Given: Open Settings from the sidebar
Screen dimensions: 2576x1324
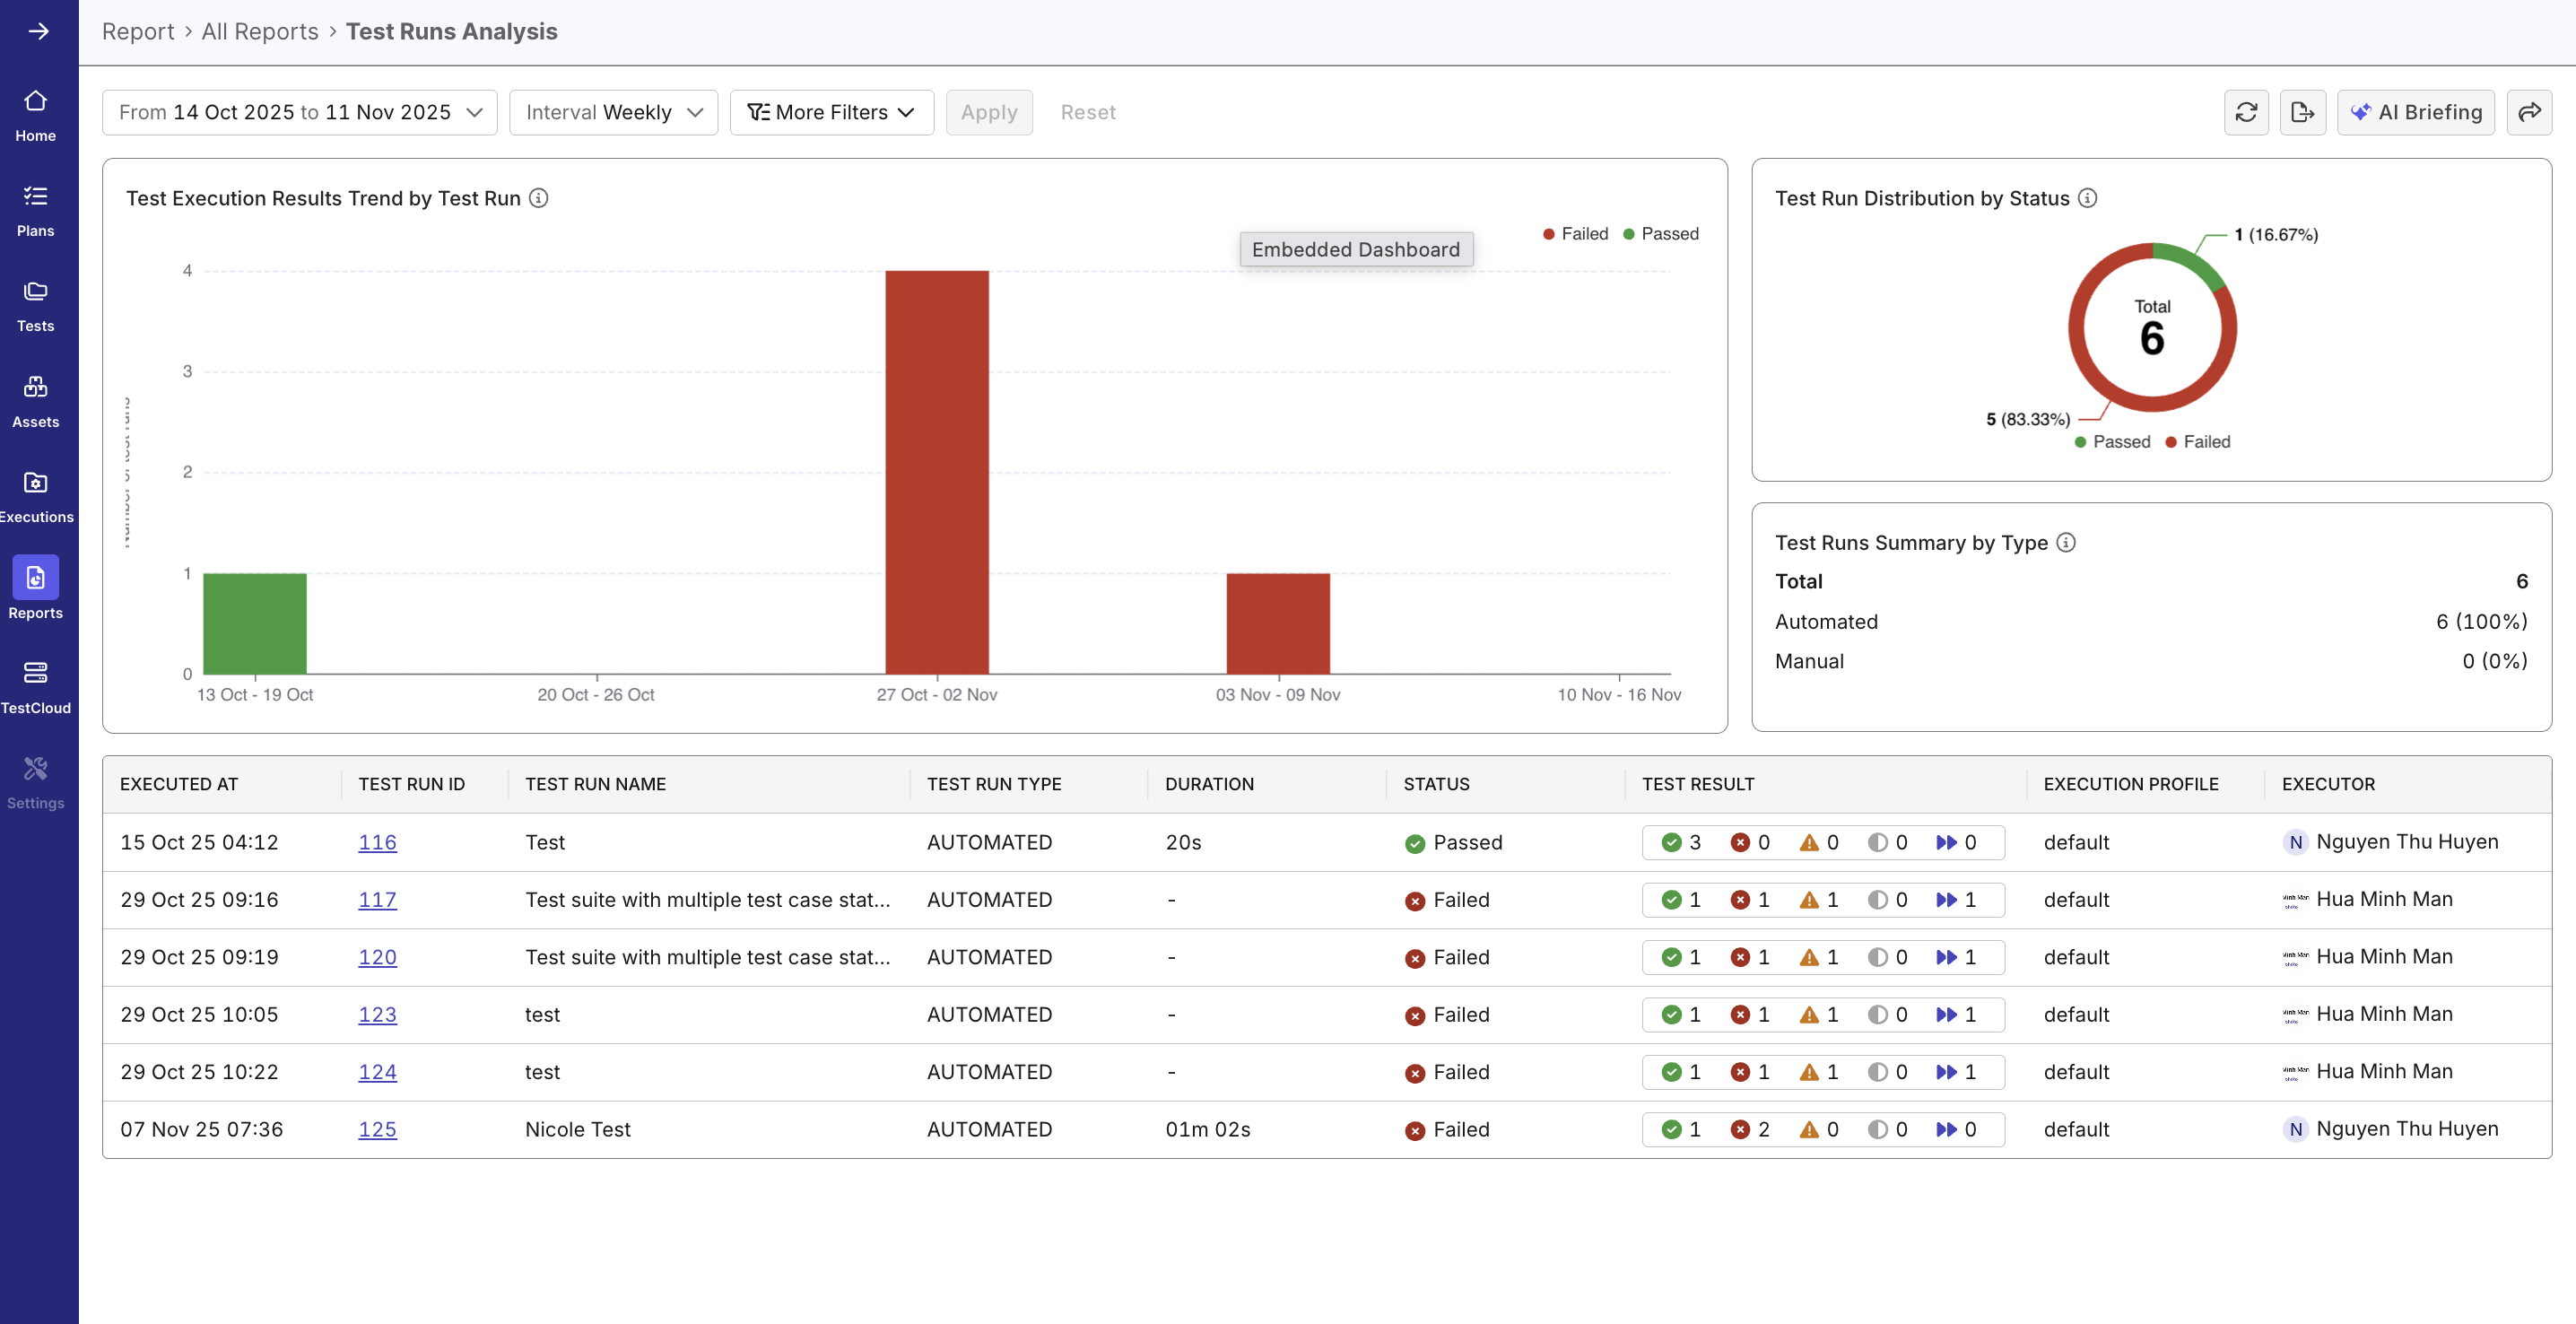Looking at the screenshot, I should (x=36, y=780).
